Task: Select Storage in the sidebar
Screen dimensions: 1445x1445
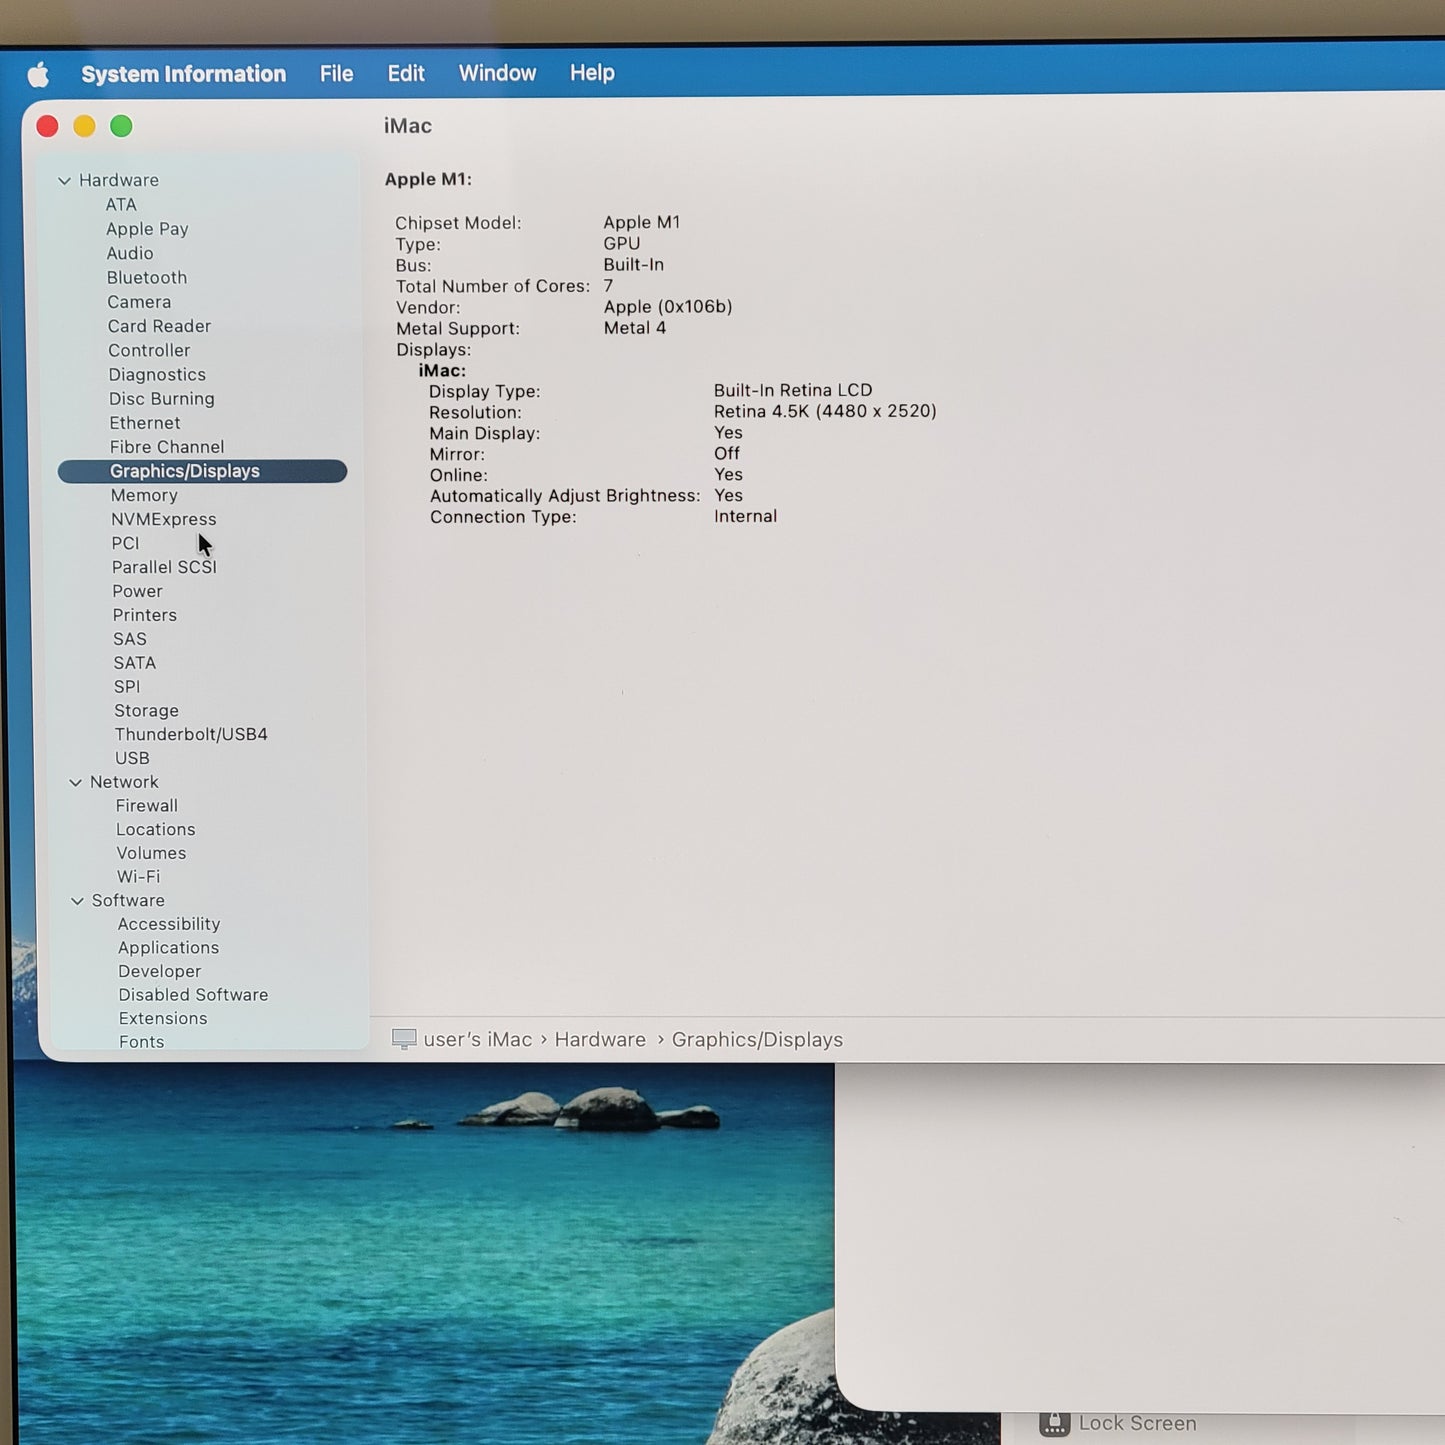Action: point(146,711)
